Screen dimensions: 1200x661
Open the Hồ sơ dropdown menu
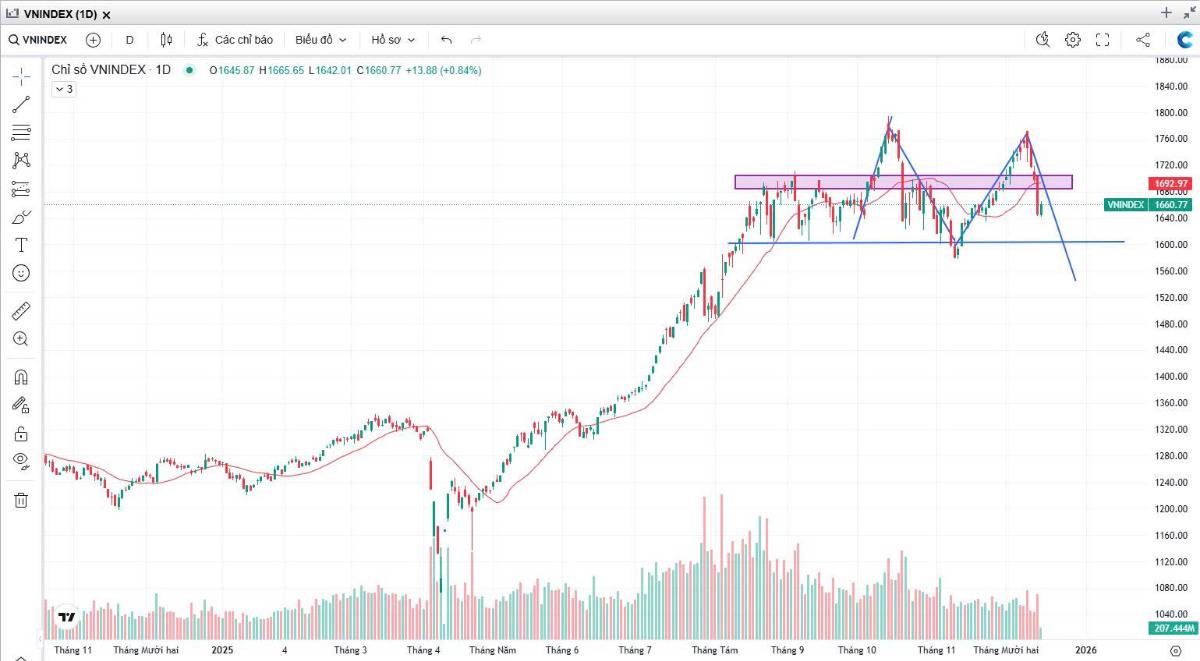[x=392, y=40]
